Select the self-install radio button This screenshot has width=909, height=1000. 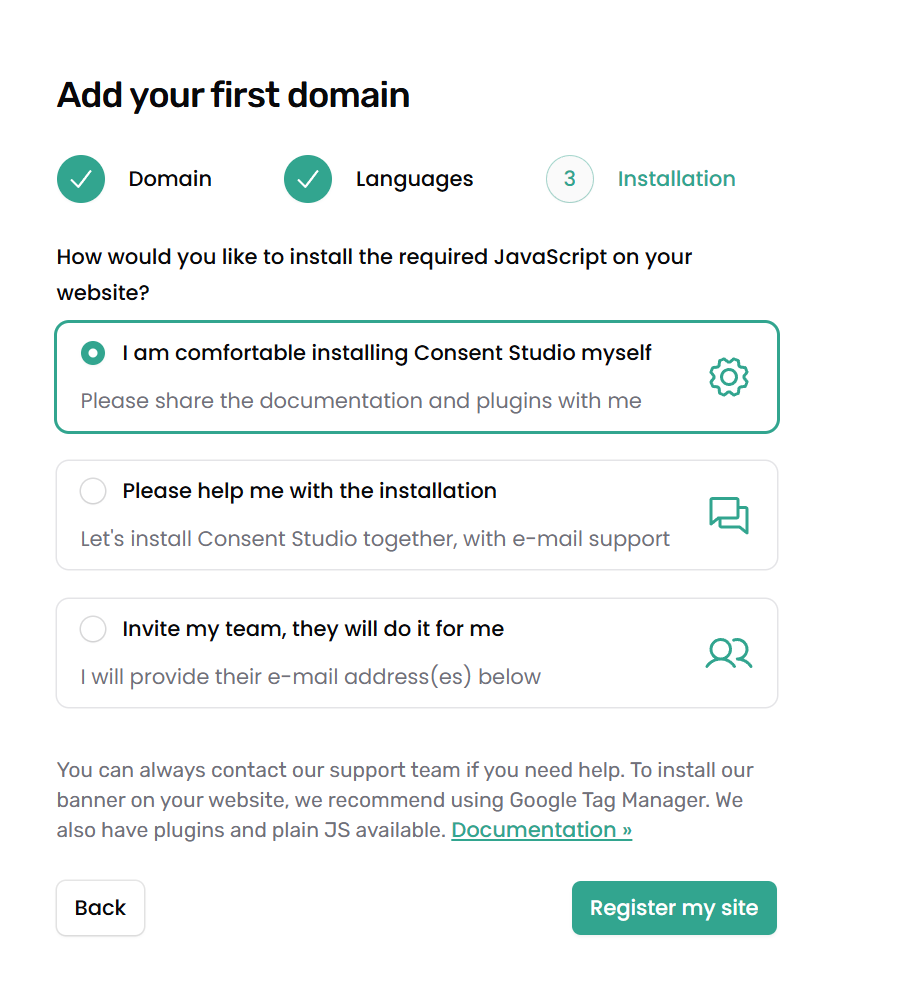click(93, 353)
